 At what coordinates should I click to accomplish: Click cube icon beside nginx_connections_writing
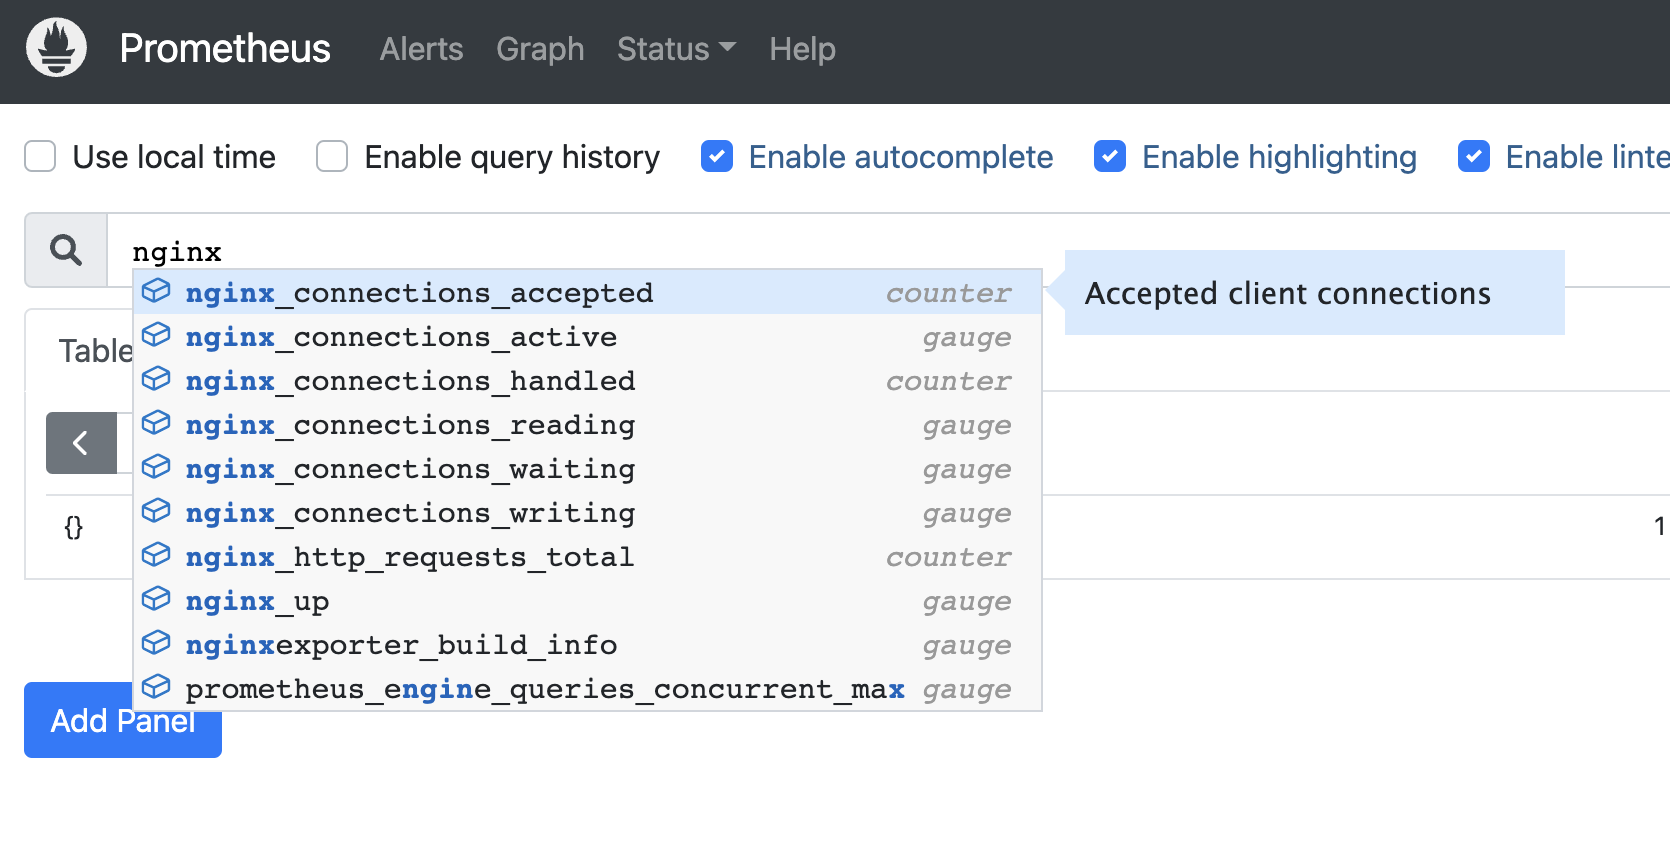click(156, 511)
